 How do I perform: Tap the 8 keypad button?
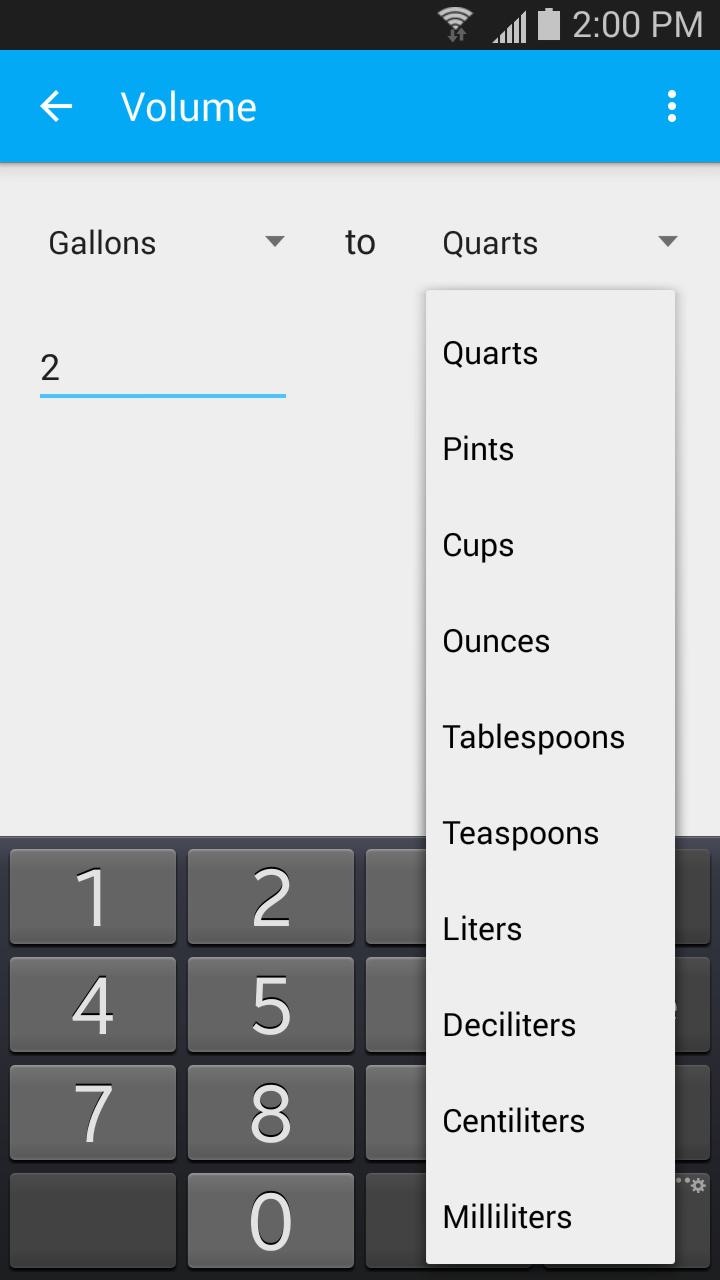click(271, 1112)
